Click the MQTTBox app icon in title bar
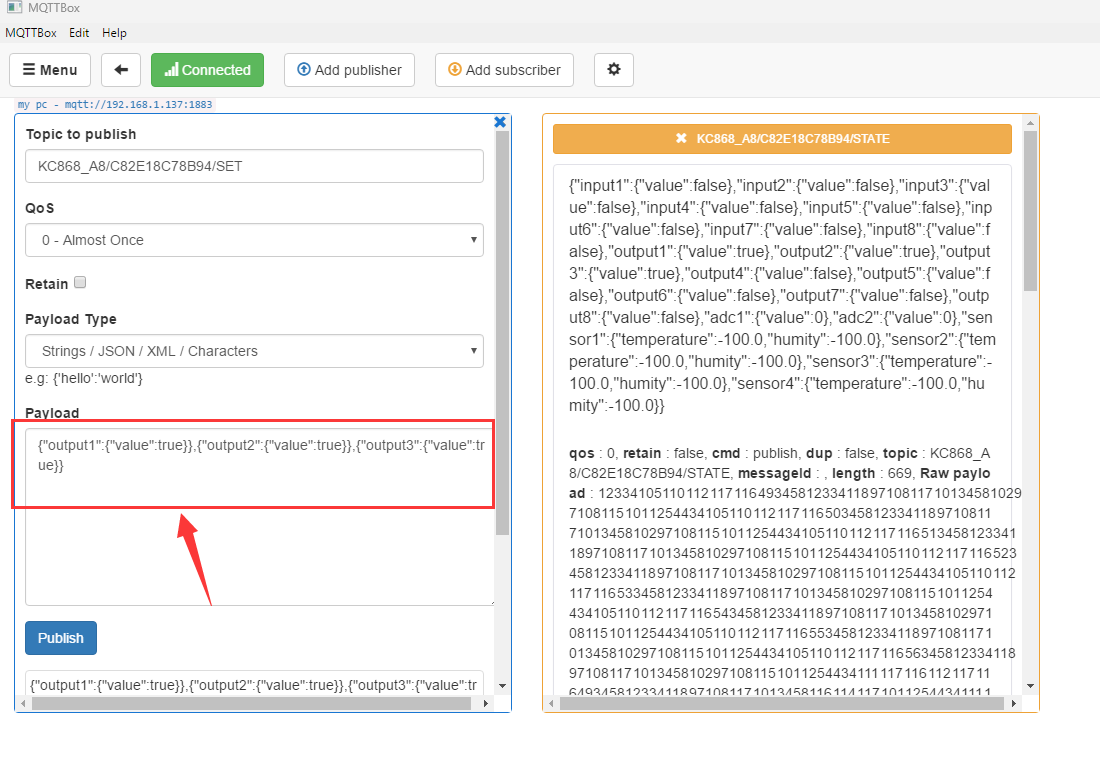1100x767 pixels. tap(14, 8)
